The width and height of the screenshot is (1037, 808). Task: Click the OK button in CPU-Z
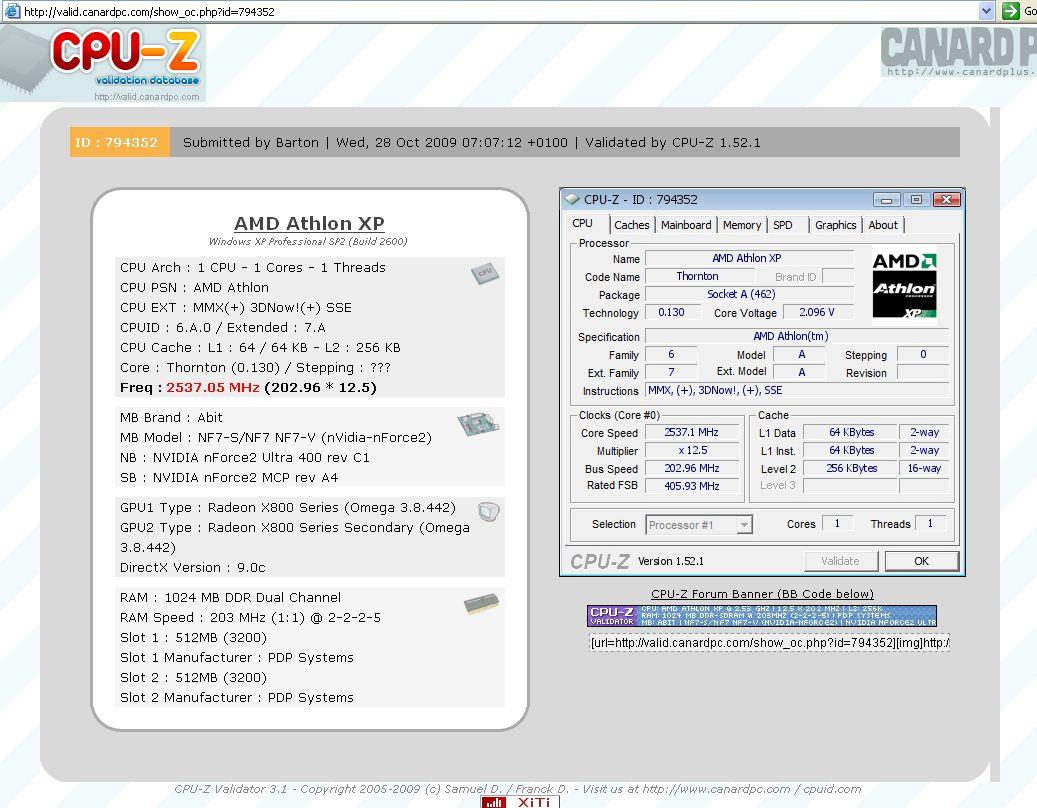pos(921,561)
